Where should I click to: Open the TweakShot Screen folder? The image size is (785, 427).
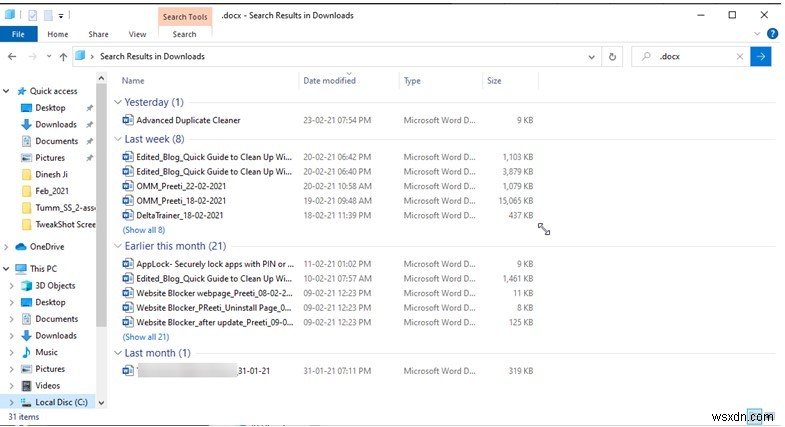point(59,224)
